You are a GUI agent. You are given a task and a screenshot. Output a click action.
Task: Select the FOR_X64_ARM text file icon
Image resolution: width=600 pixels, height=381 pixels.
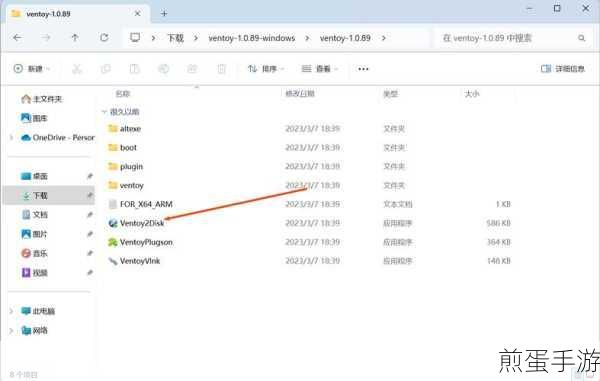[112, 204]
